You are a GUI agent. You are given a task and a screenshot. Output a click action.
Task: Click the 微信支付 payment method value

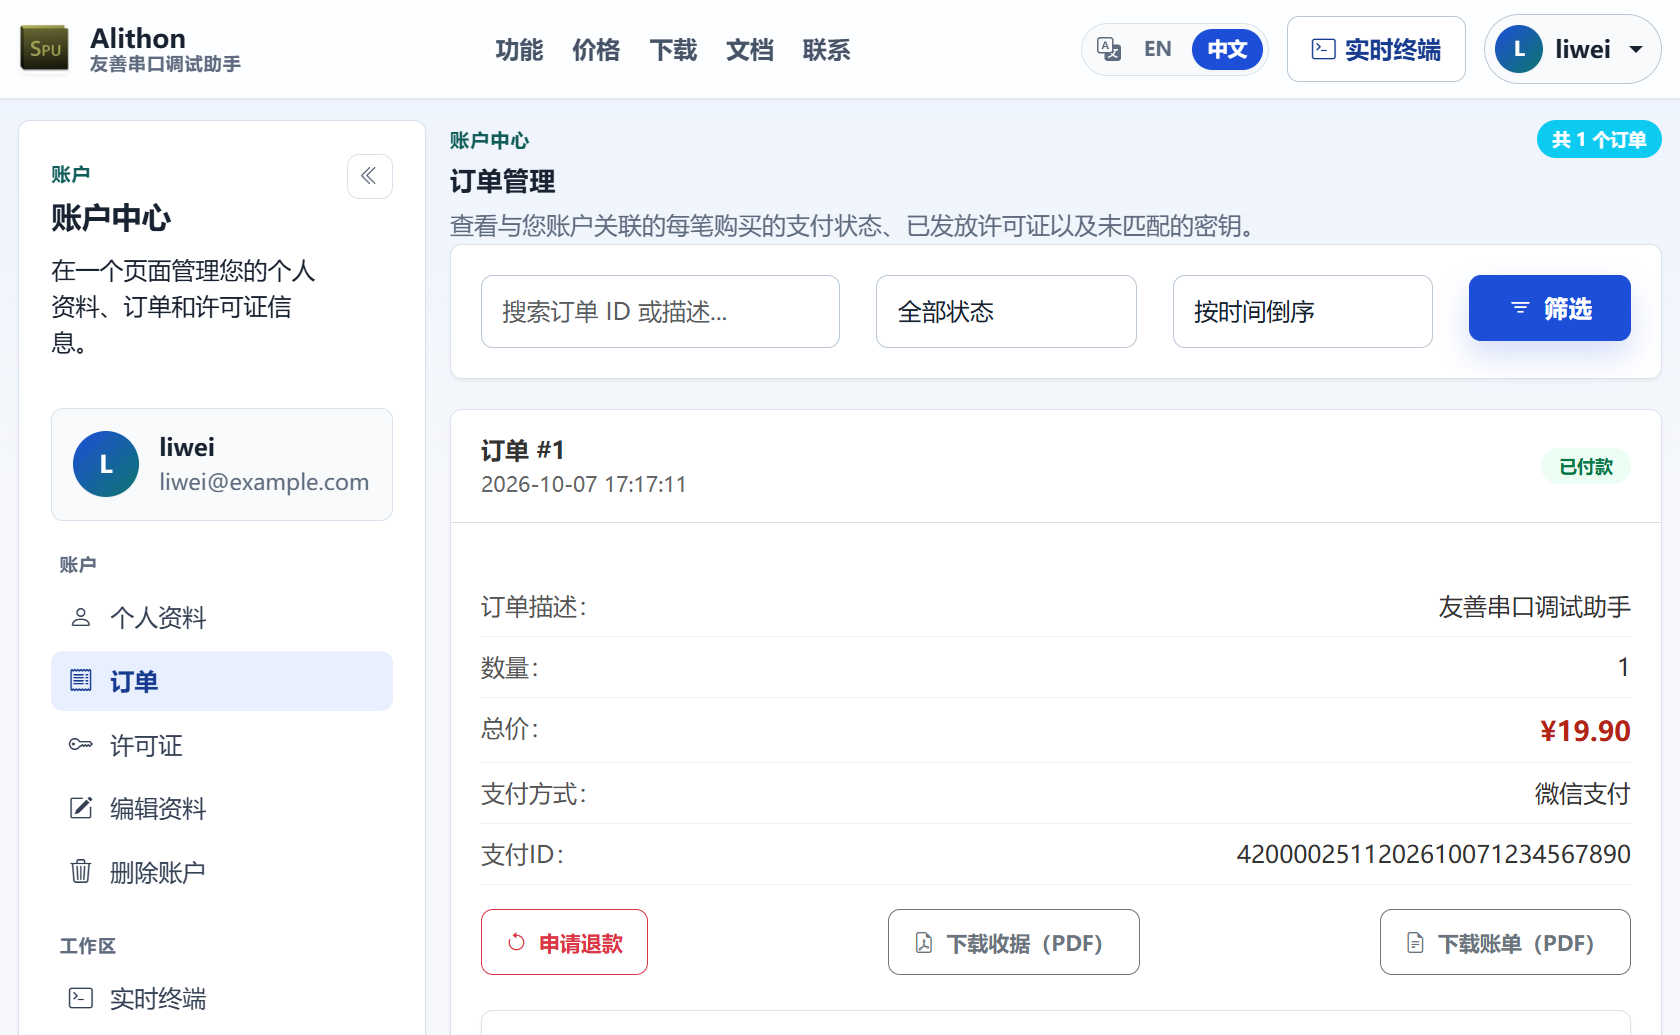(x=1583, y=794)
